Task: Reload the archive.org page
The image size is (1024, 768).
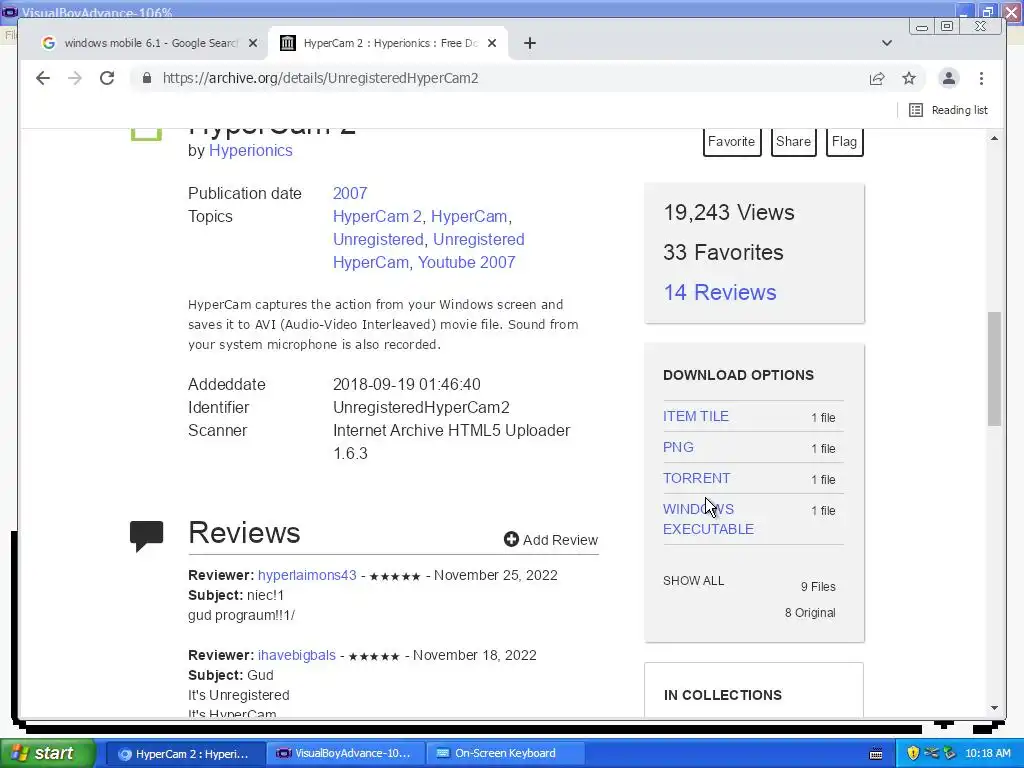Action: click(x=107, y=78)
